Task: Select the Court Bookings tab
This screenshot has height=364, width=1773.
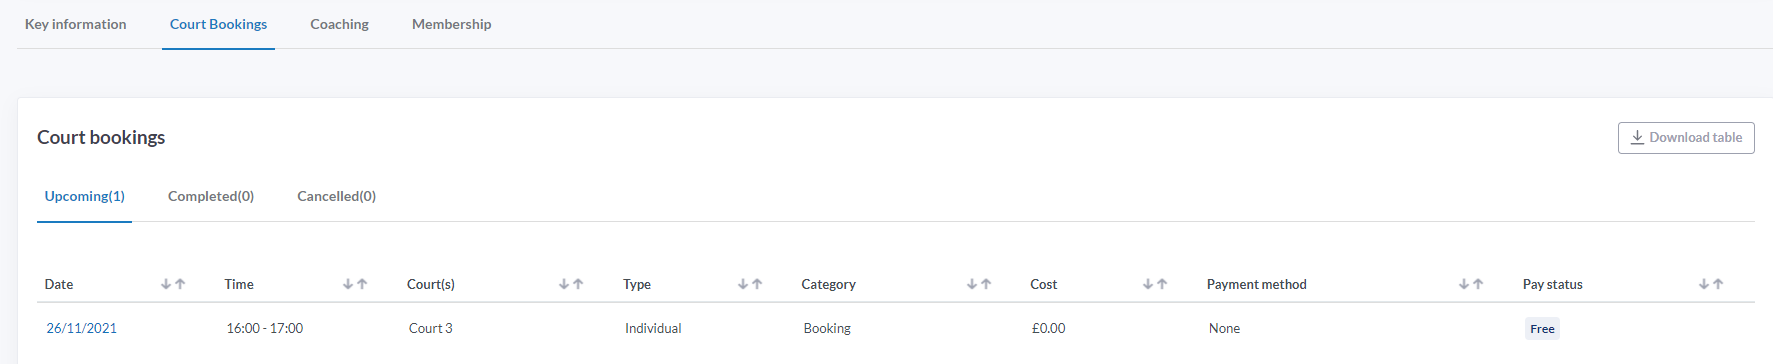Action: click(x=218, y=24)
